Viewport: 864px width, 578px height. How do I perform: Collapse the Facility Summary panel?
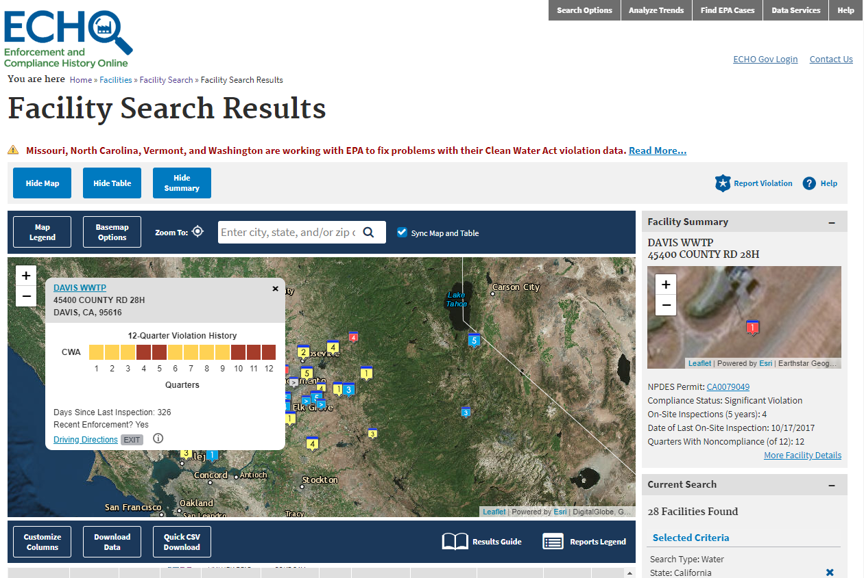tap(831, 223)
